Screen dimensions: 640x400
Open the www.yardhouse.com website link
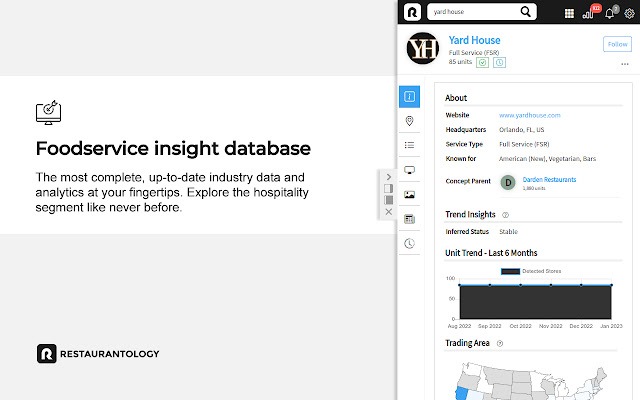point(529,116)
